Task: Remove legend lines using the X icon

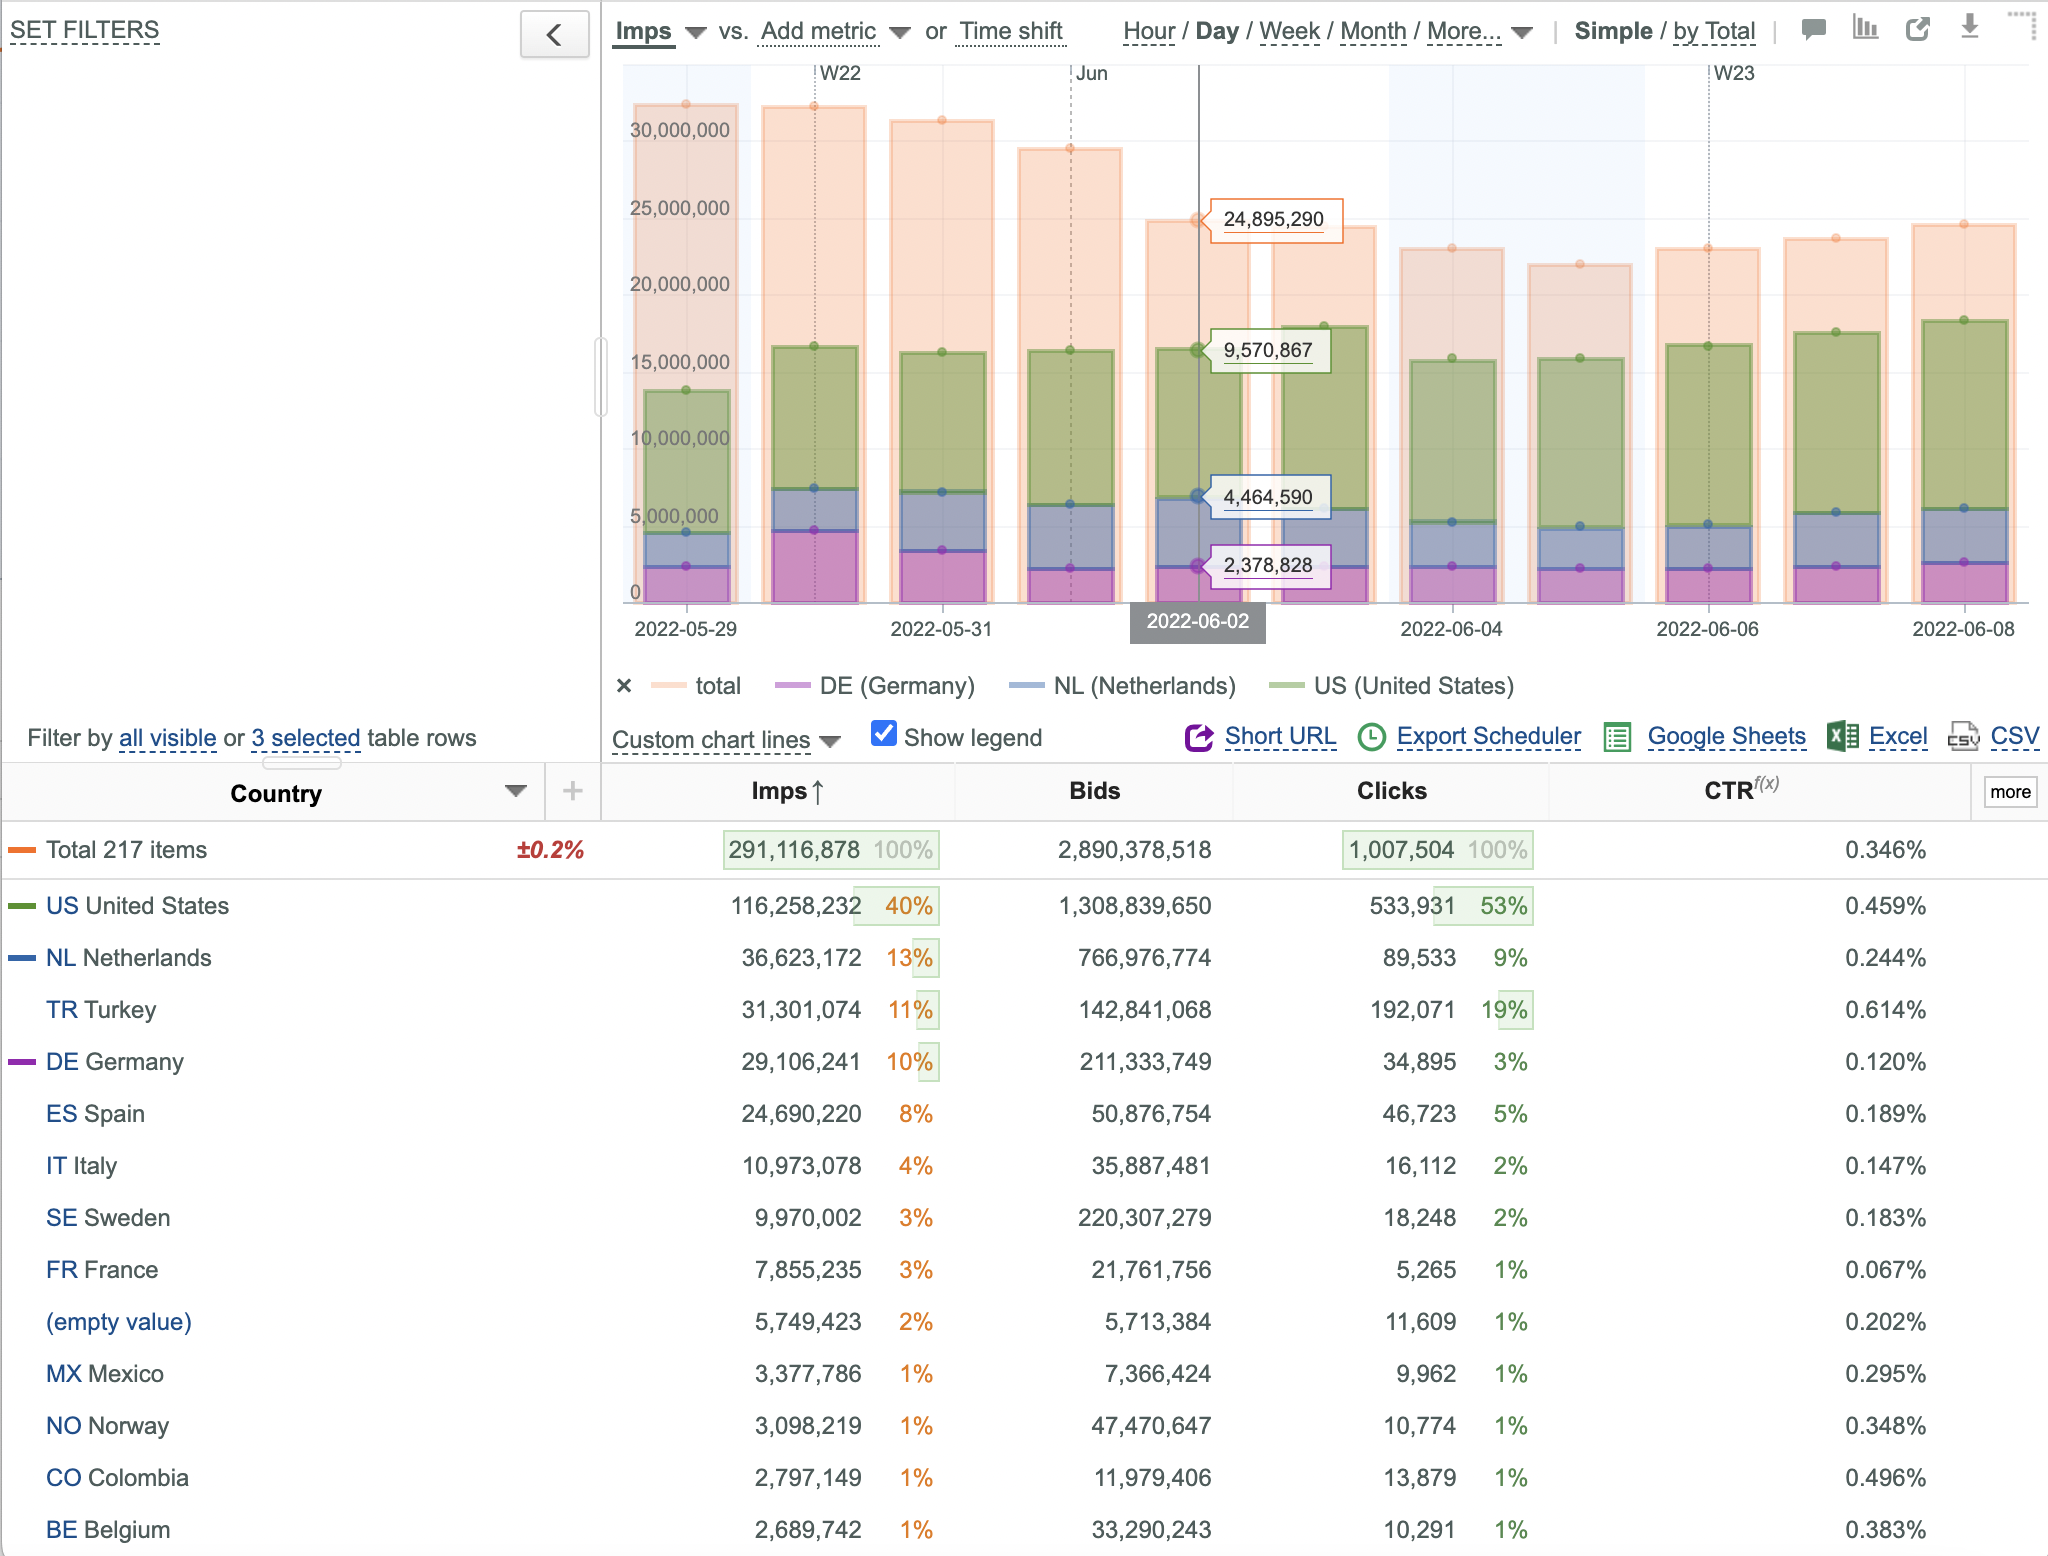Action: point(624,686)
